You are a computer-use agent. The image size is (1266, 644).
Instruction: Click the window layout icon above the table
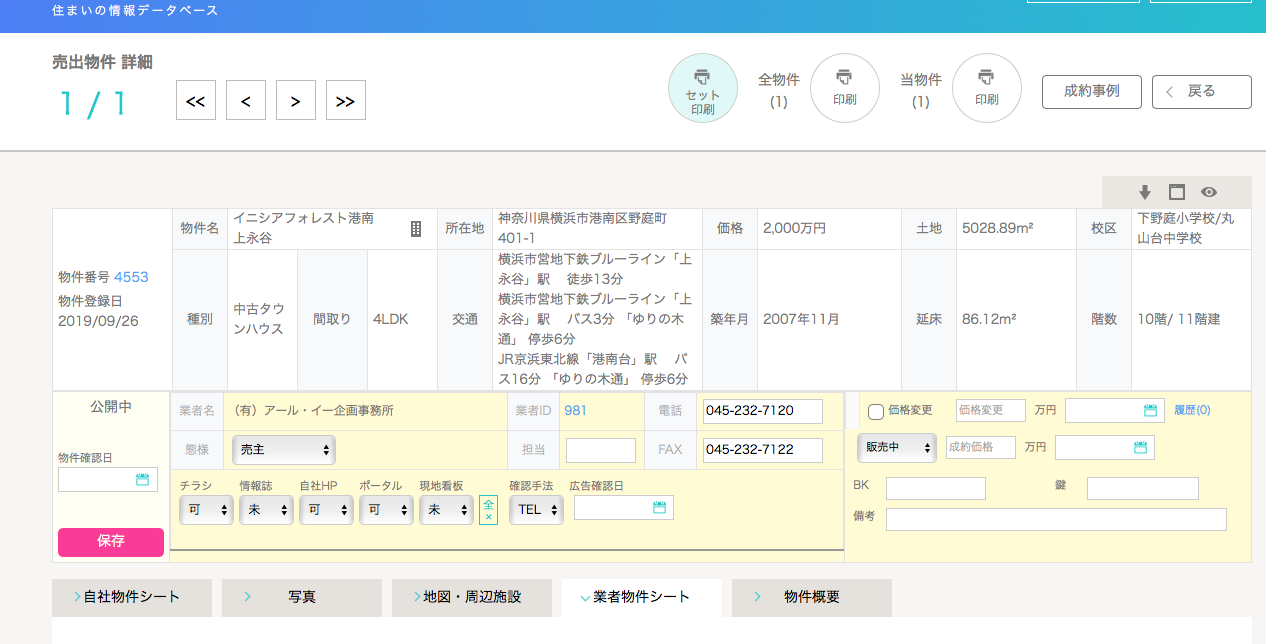pyautogui.click(x=1177, y=192)
